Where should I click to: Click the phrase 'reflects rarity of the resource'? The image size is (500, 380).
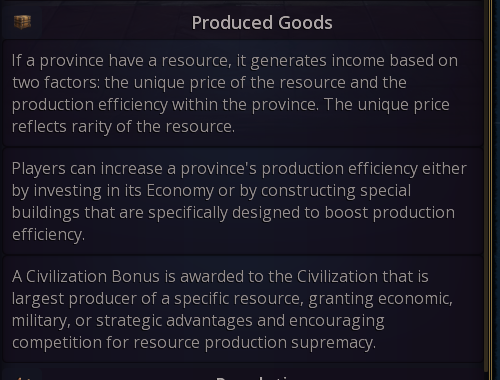coord(123,127)
